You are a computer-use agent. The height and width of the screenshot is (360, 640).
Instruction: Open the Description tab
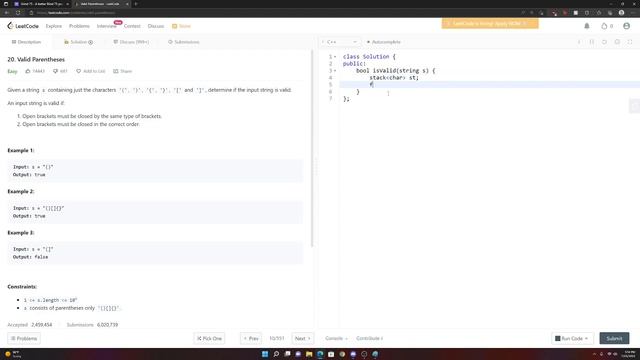tap(26, 42)
